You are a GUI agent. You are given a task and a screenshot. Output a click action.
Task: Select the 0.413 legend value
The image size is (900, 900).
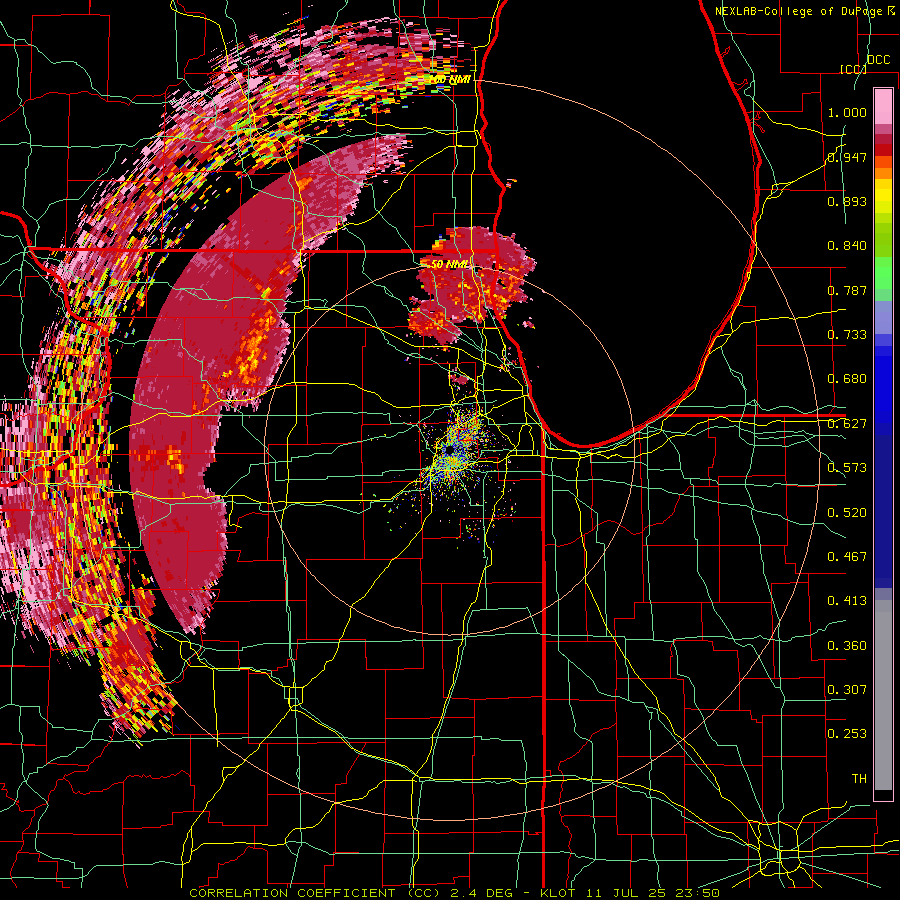point(847,600)
